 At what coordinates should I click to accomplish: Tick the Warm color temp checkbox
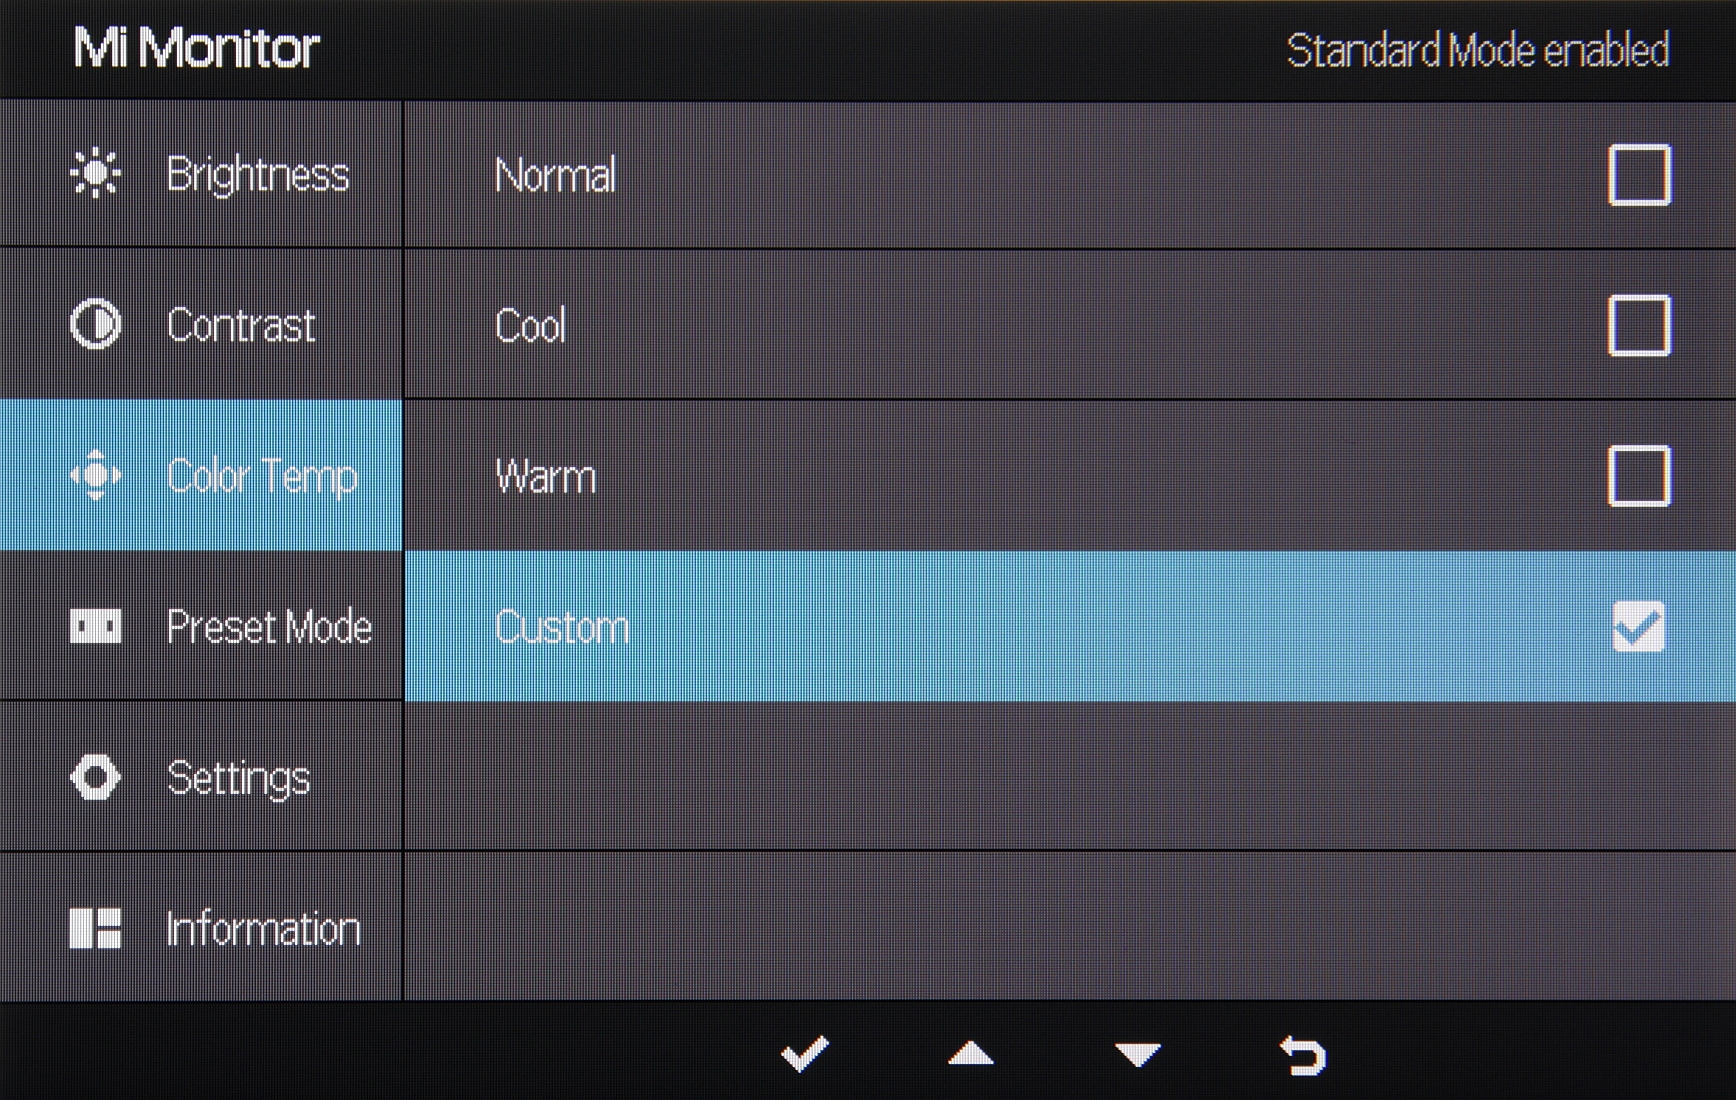tap(1639, 476)
